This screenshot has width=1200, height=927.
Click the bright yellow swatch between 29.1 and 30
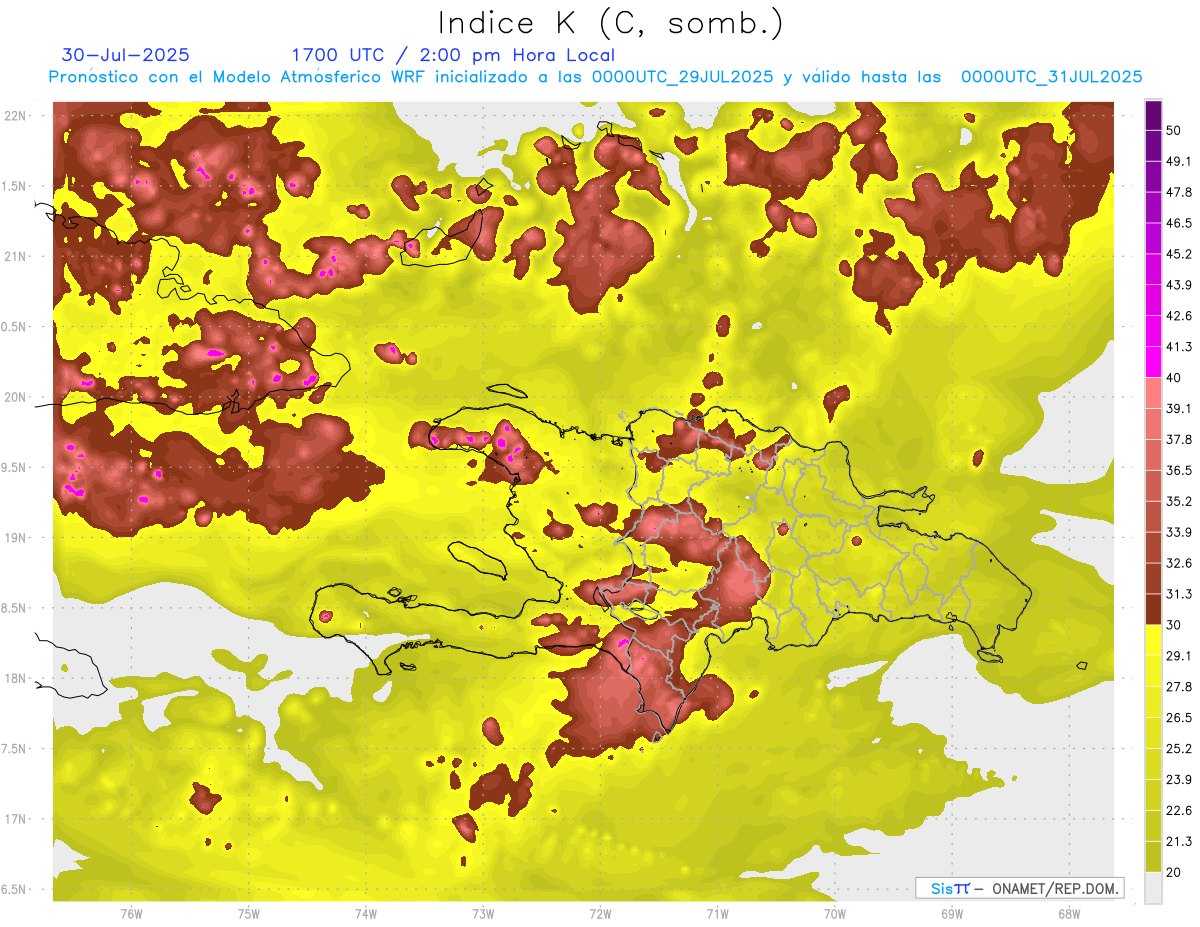pos(1153,640)
